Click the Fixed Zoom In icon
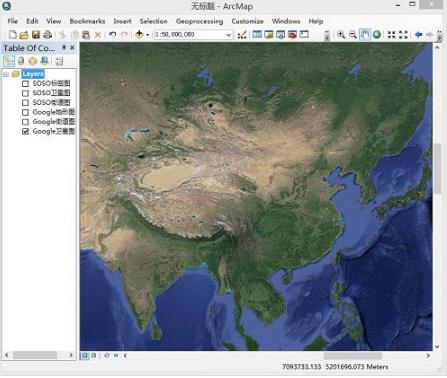The image size is (447, 378). pyautogui.click(x=391, y=34)
